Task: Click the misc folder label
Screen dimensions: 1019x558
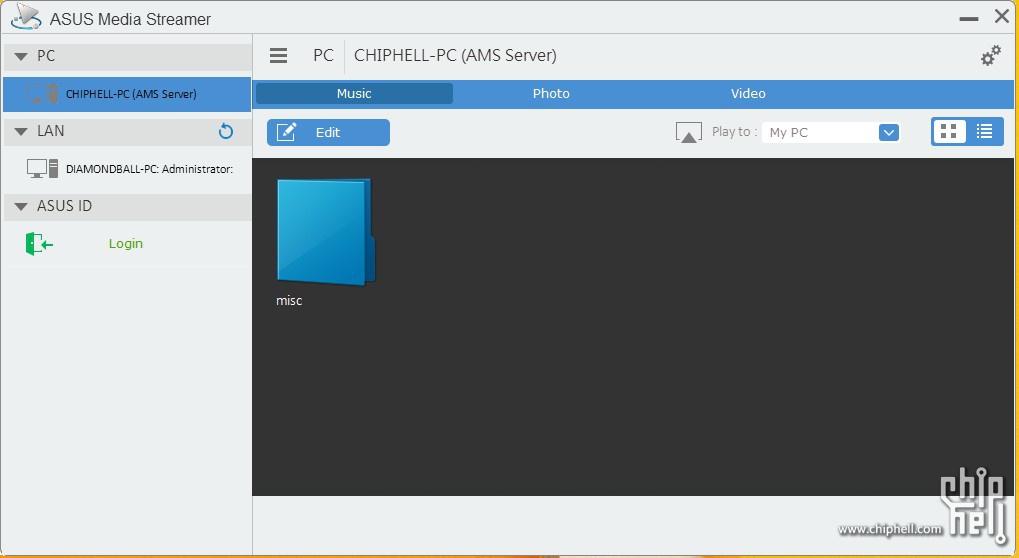Action: (x=289, y=301)
